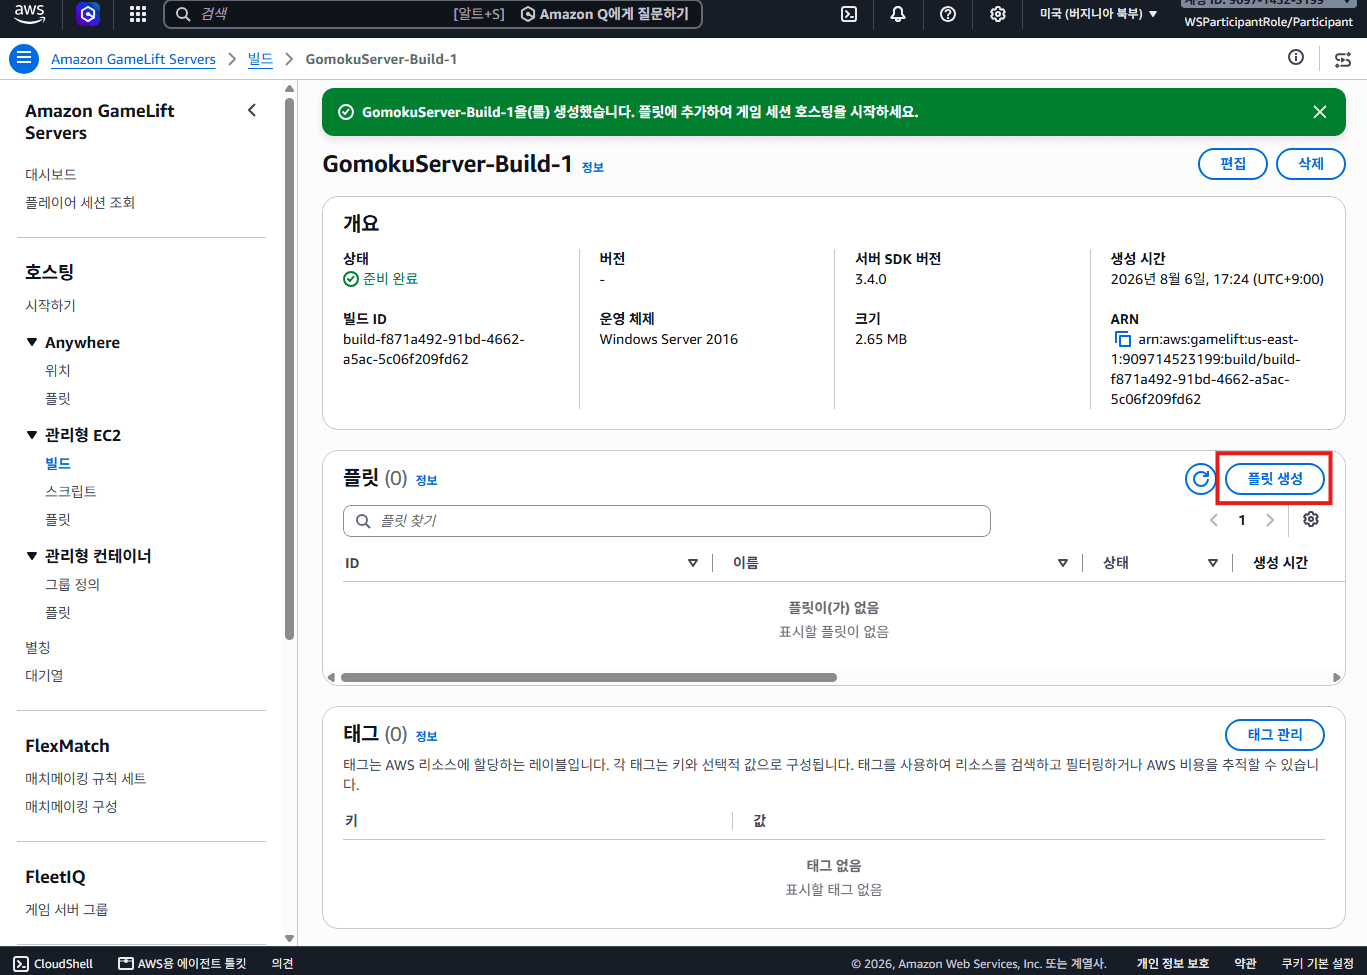This screenshot has width=1367, height=975.
Task: Open 약관 footer link
Action: coord(1245,963)
